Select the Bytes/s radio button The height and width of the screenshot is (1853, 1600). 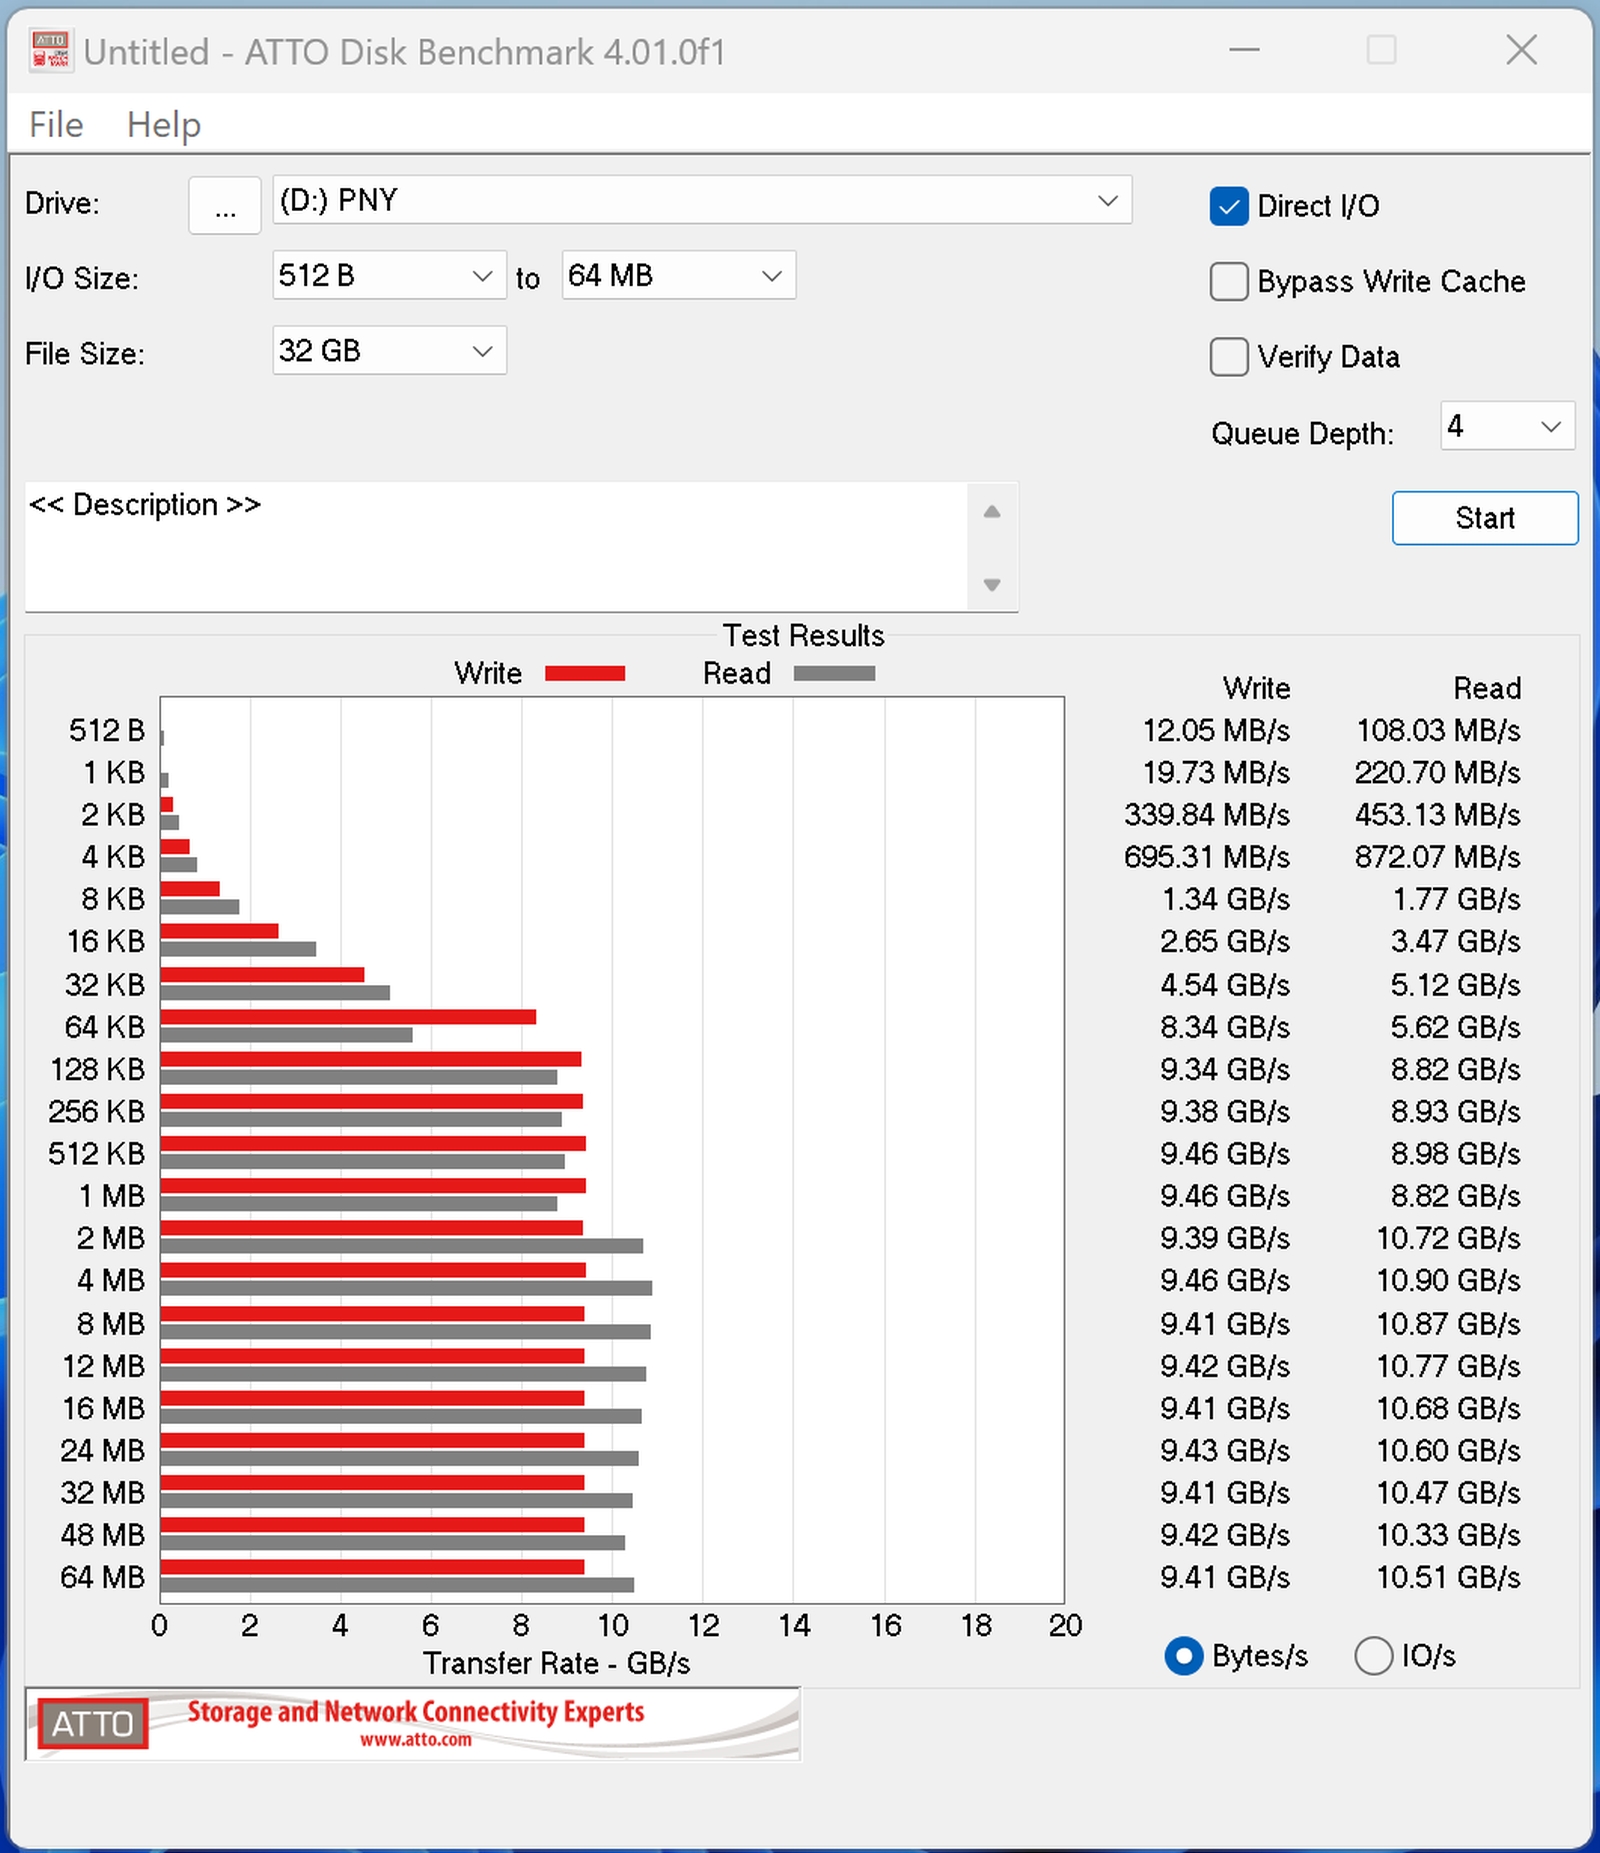1184,1656
